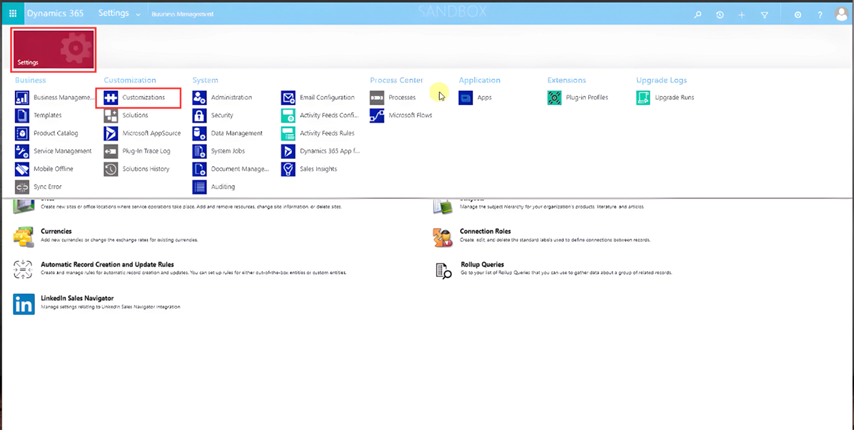Click the Dynamics 365 title
854x430 pixels.
click(56, 14)
